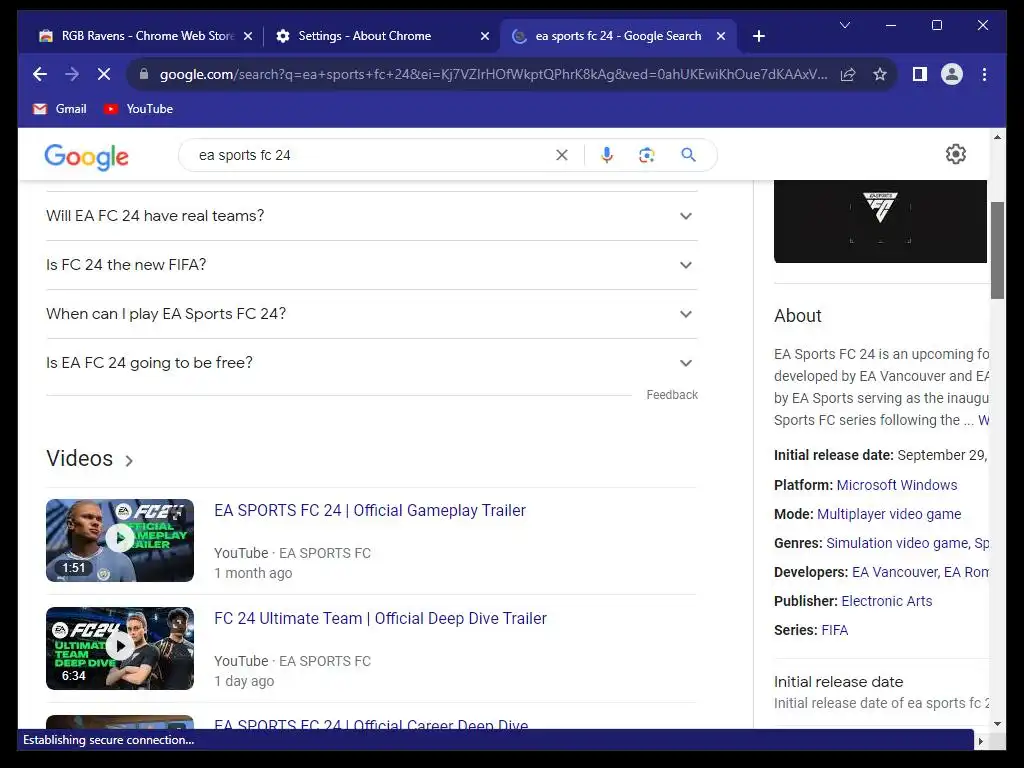Viewport: 1024px width, 768px height.
Task: Open the YouTube bookmark
Action: [x=138, y=109]
